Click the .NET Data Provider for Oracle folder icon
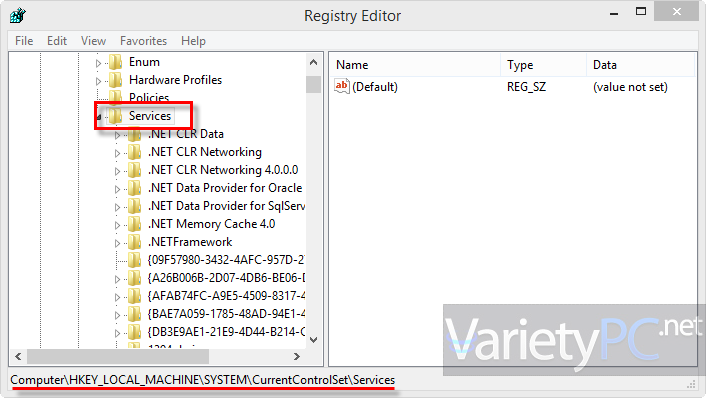Image resolution: width=706 pixels, height=398 pixels. [134, 188]
